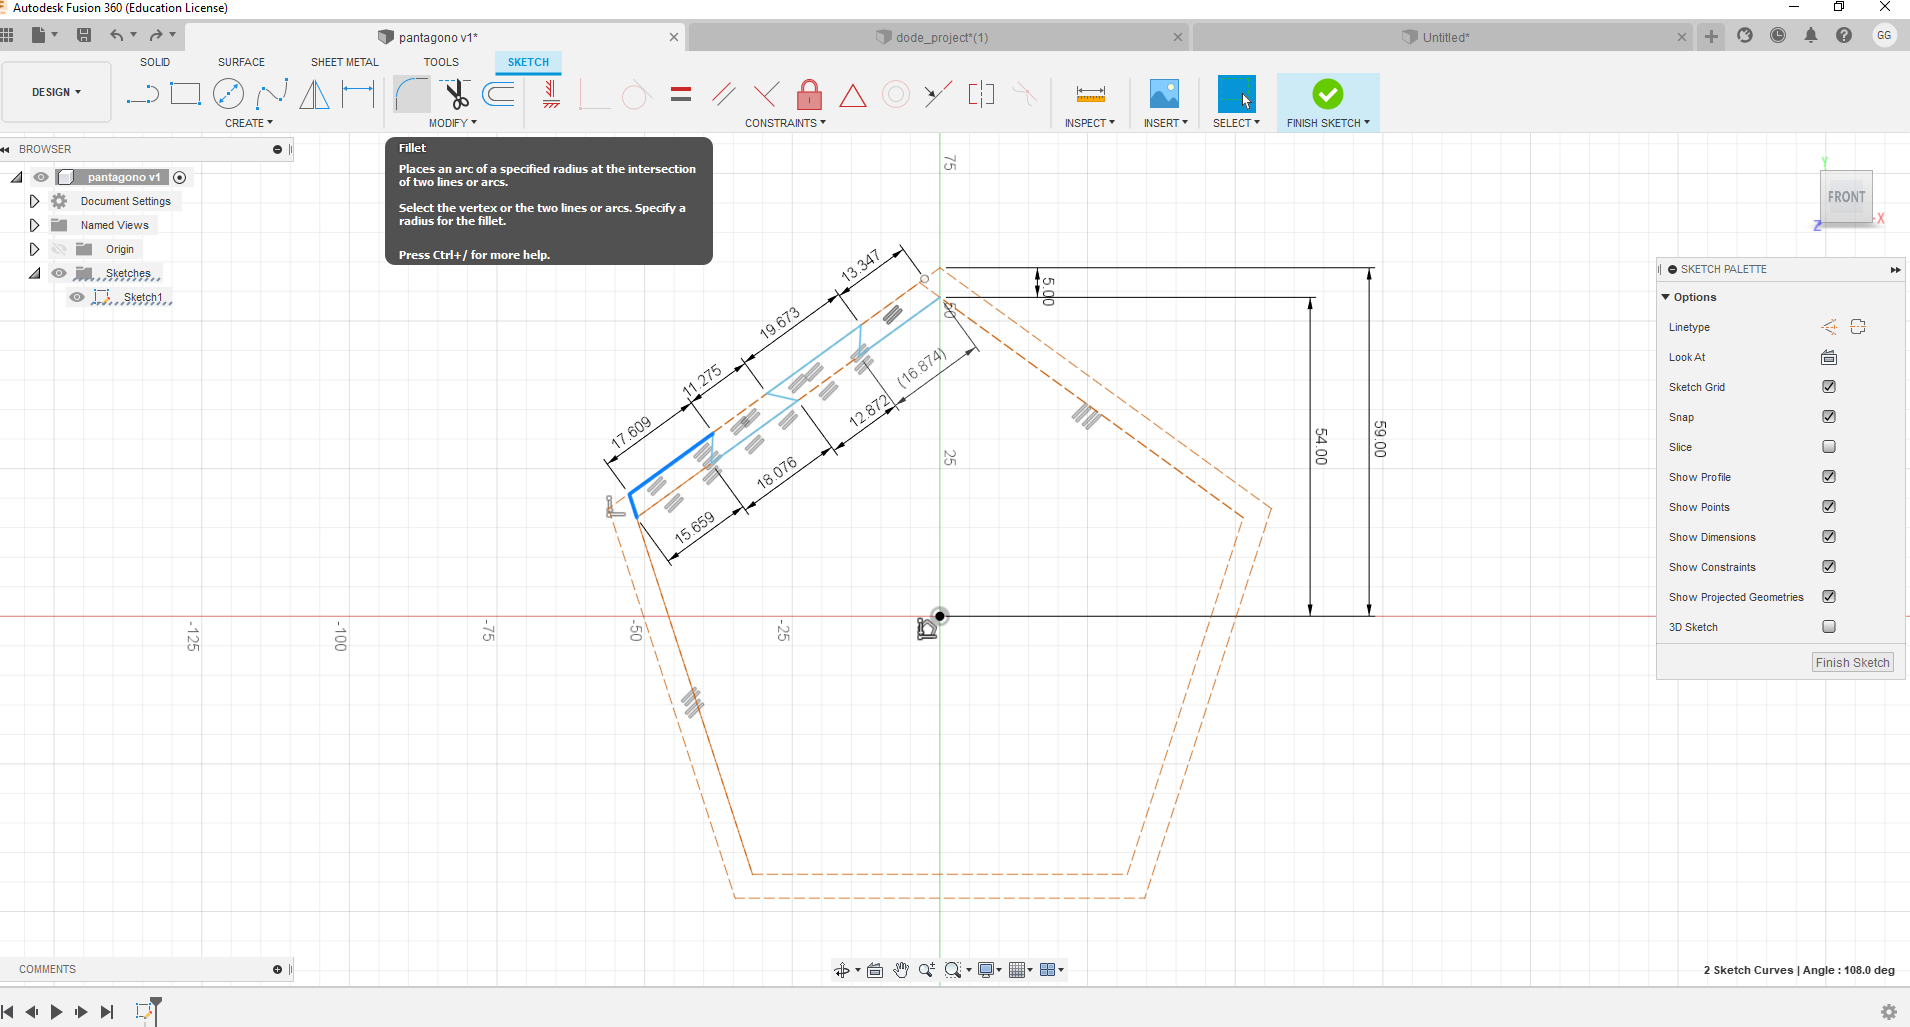Click the green FINISH SKETCH checkmark
Image resolution: width=1910 pixels, height=1027 pixels.
pos(1328,94)
